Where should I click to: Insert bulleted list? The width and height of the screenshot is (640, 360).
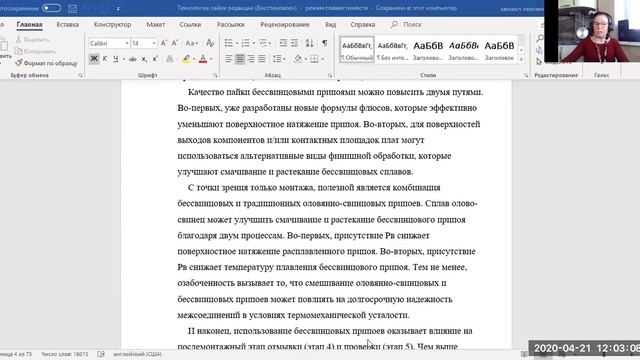point(229,43)
